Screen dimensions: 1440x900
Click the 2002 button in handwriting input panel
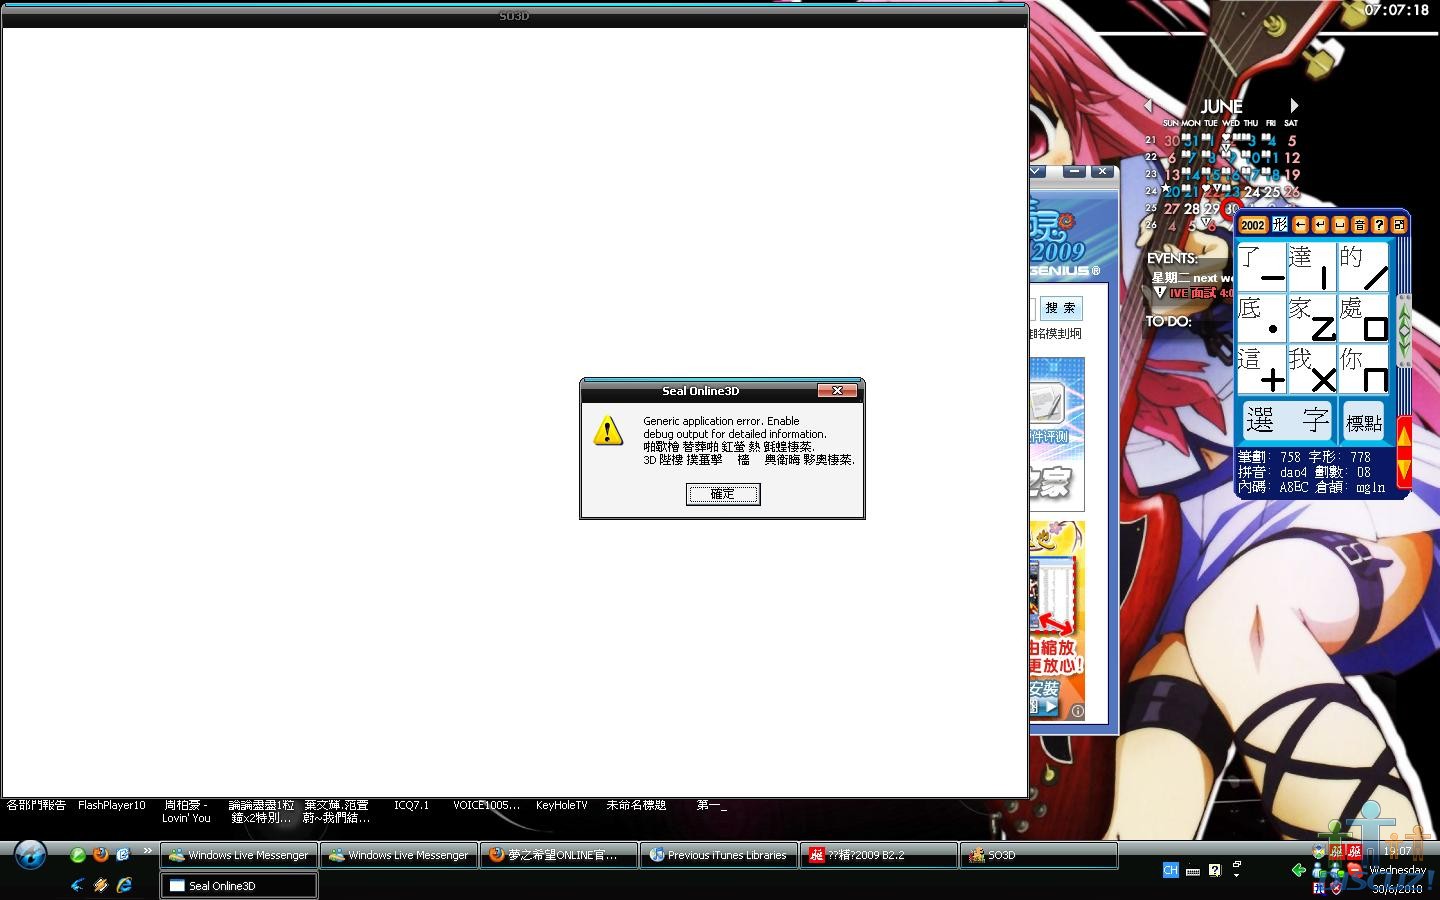[x=1253, y=225]
